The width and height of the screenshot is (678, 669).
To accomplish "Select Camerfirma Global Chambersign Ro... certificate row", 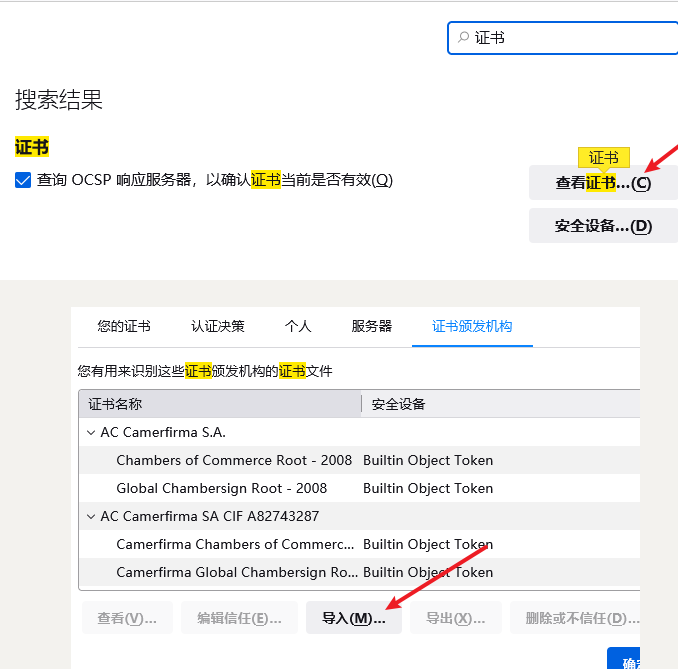I will point(359,572).
